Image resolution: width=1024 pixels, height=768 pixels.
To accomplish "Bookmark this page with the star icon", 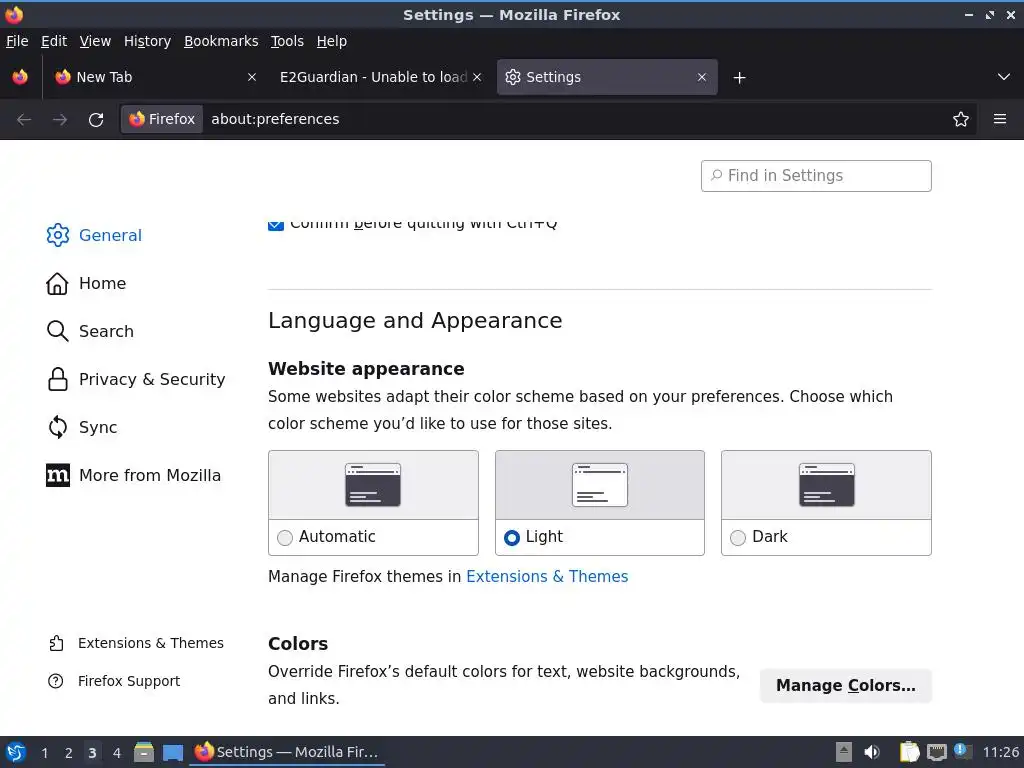I will [x=961, y=119].
